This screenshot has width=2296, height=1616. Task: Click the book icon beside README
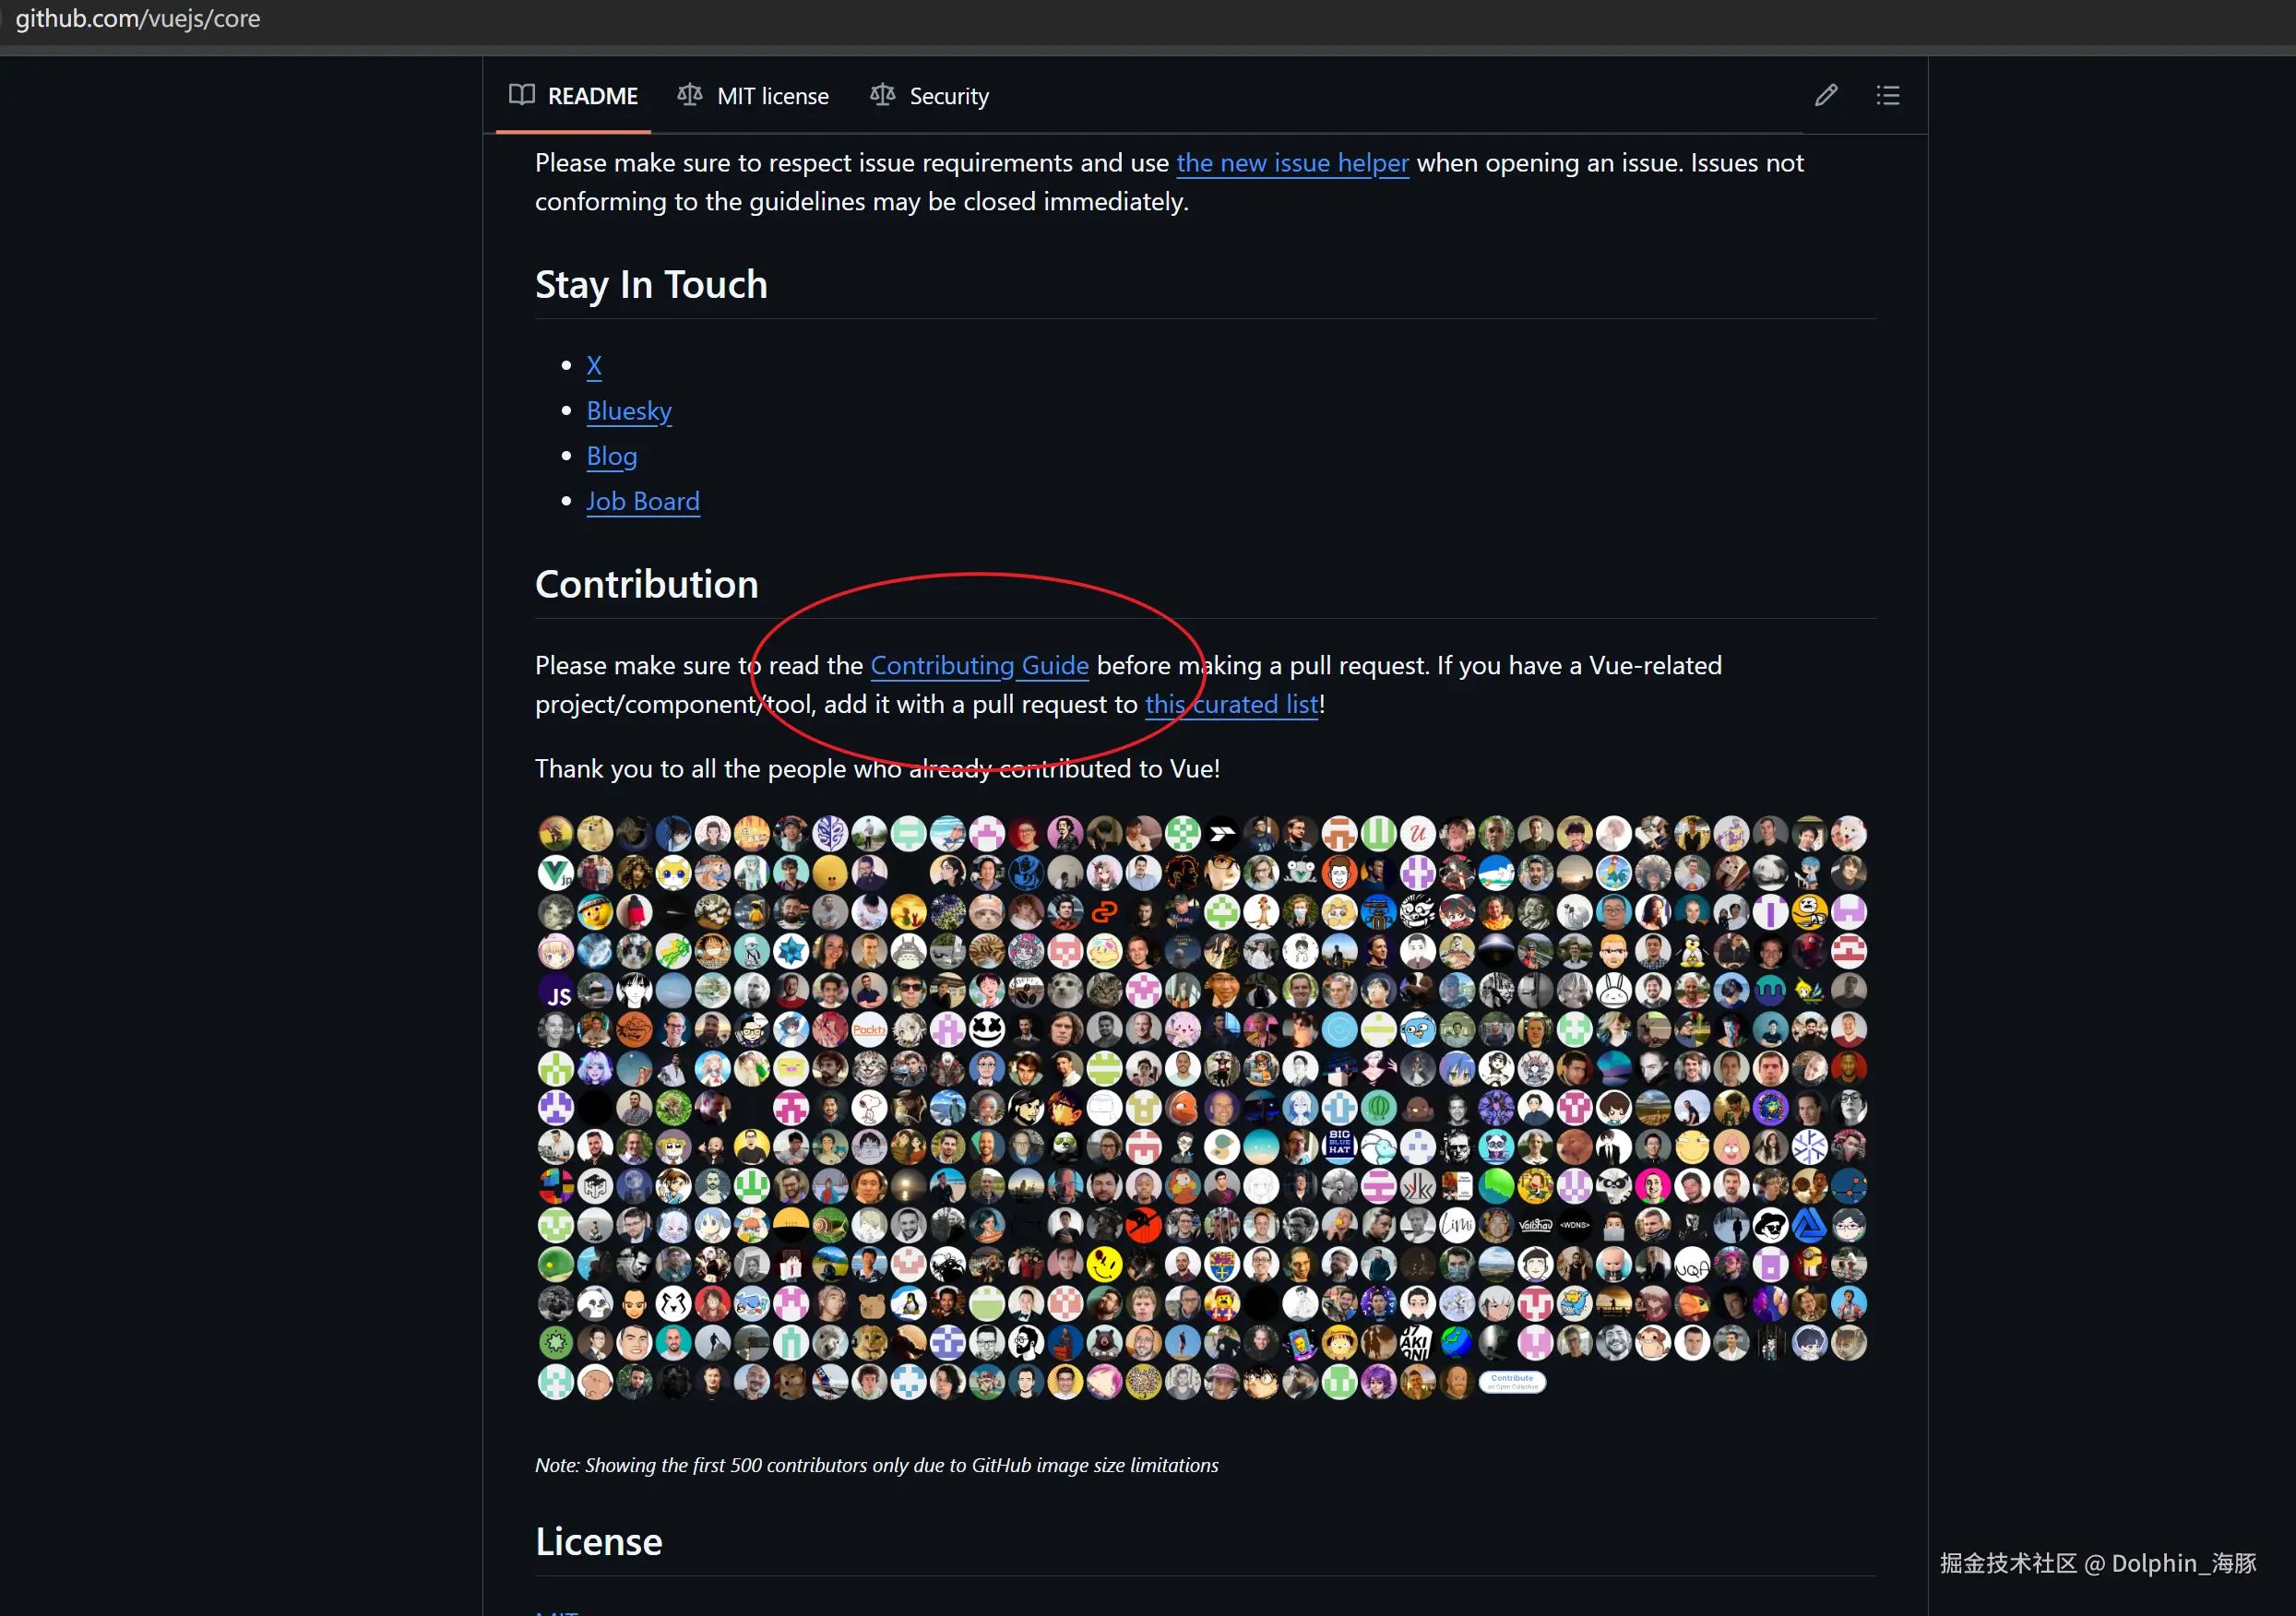point(522,95)
